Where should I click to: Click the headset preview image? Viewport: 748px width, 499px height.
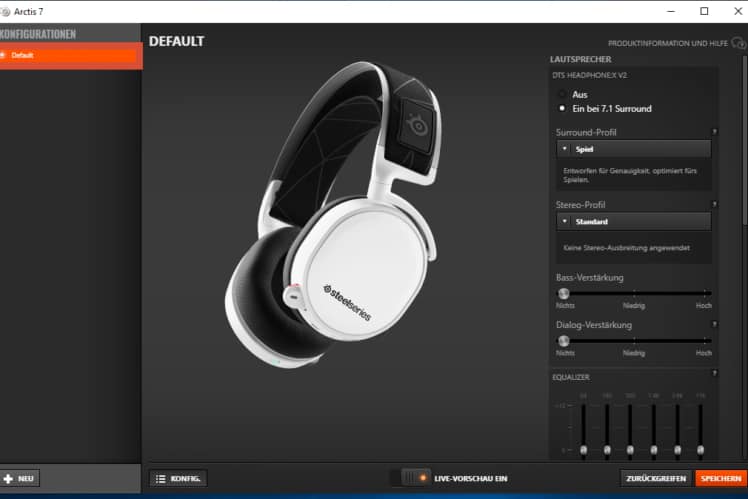click(x=333, y=215)
